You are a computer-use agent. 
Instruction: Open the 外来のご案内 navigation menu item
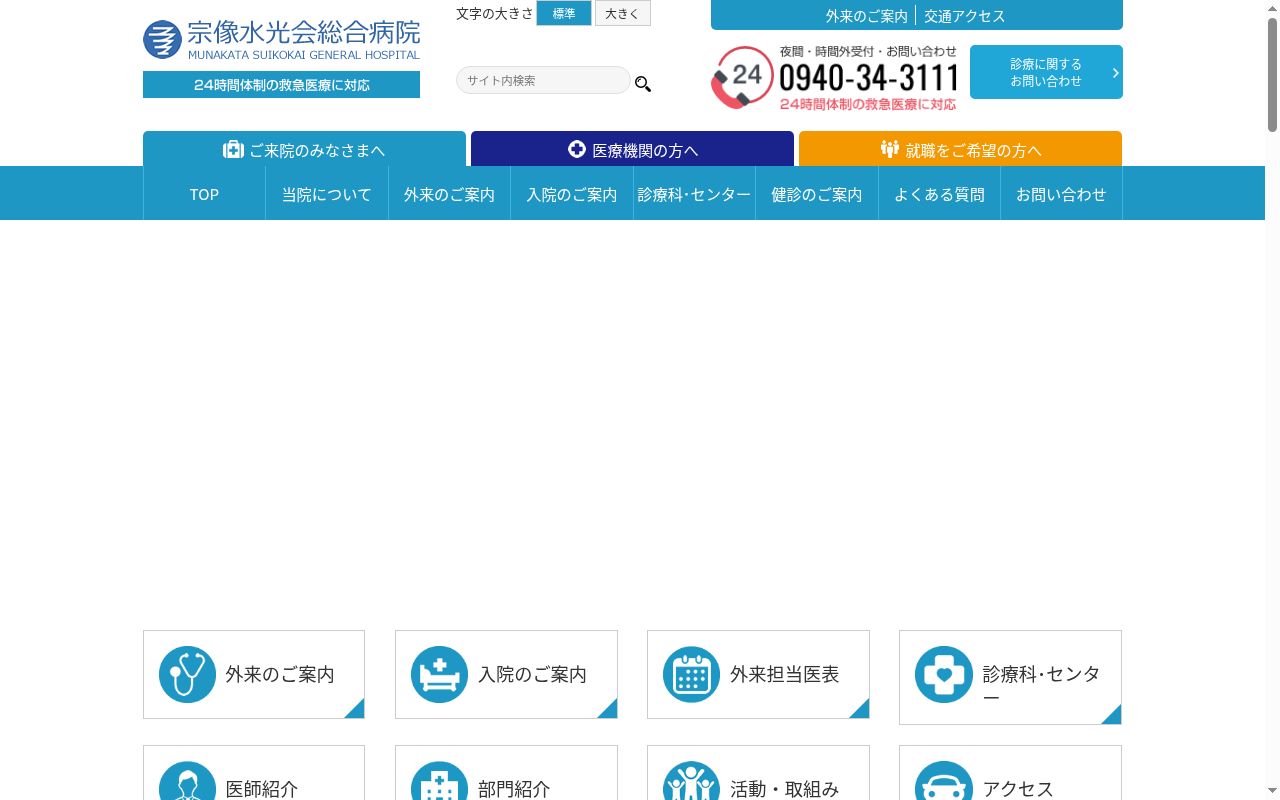(449, 194)
